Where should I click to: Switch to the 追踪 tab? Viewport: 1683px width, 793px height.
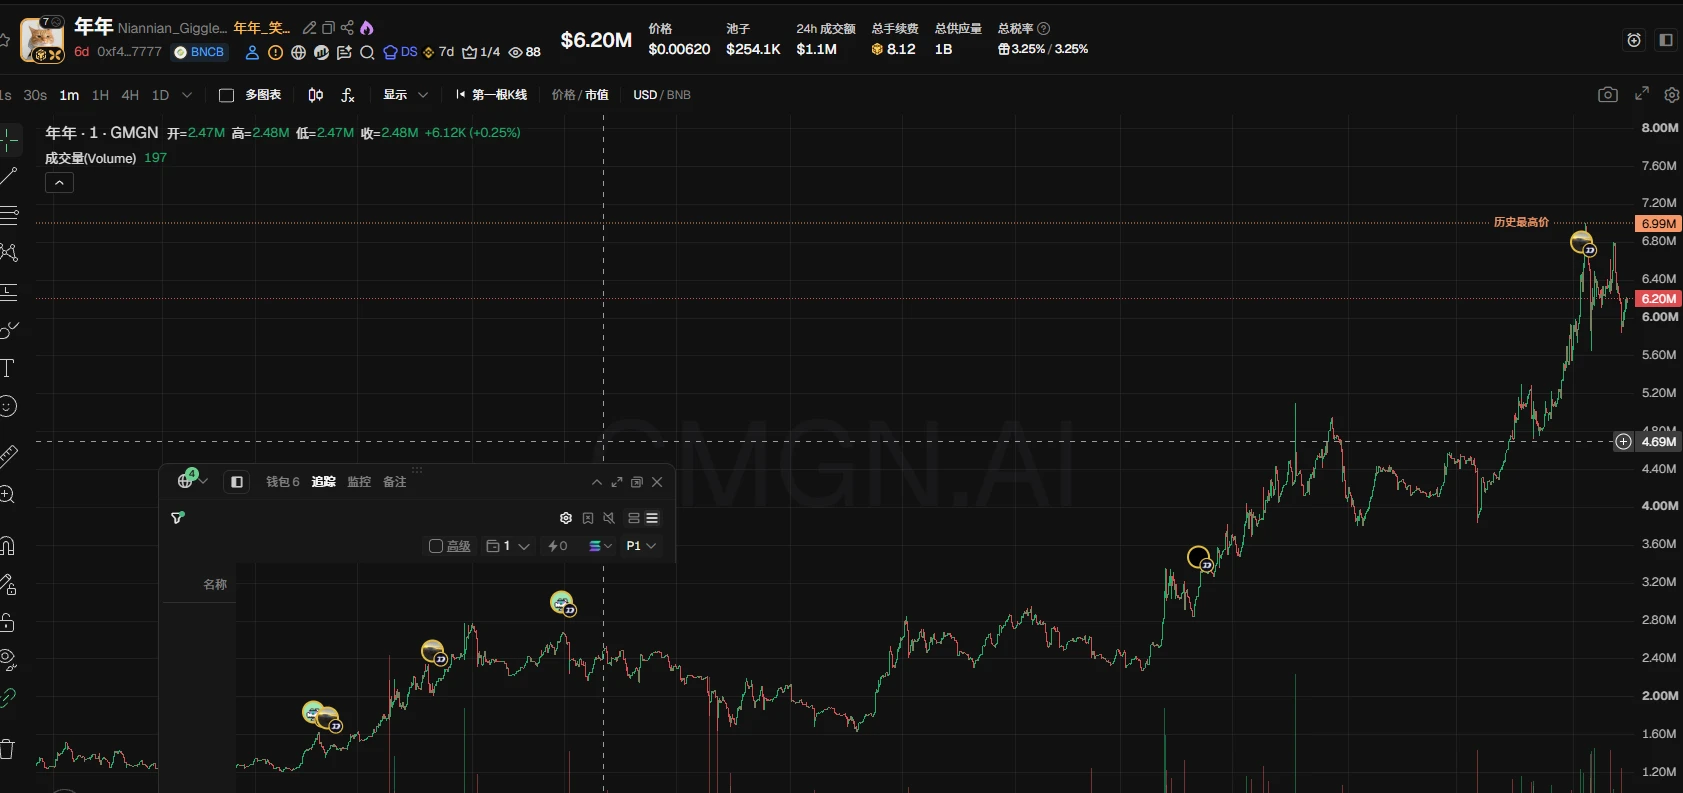pos(323,482)
